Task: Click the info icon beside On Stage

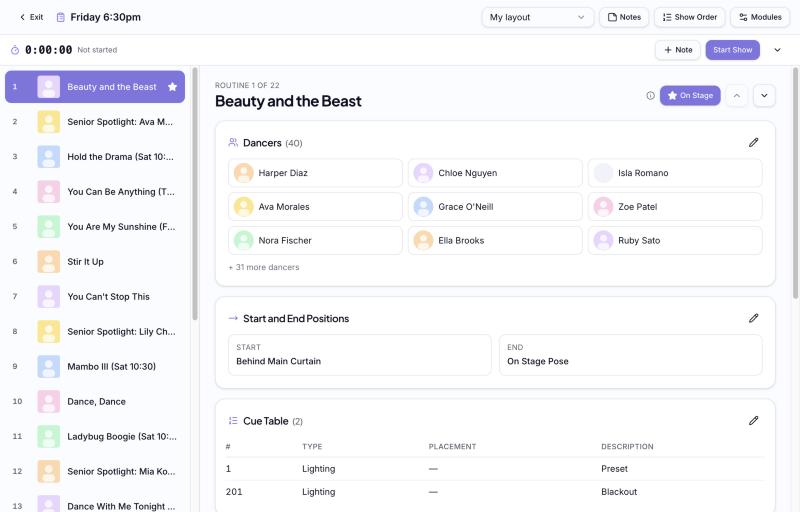Action: click(650, 95)
